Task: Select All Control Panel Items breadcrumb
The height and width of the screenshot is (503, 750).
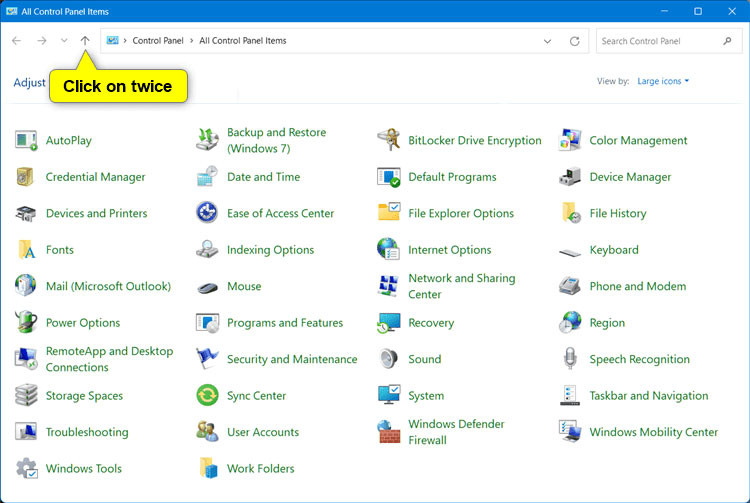Action: (242, 41)
